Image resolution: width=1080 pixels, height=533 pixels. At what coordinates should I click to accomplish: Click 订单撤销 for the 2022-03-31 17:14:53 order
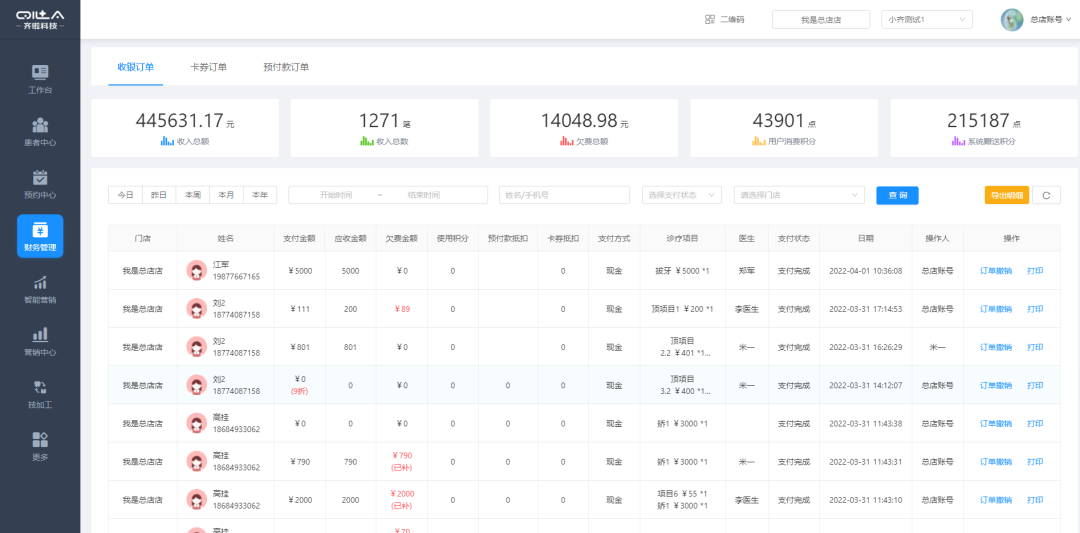[996, 309]
